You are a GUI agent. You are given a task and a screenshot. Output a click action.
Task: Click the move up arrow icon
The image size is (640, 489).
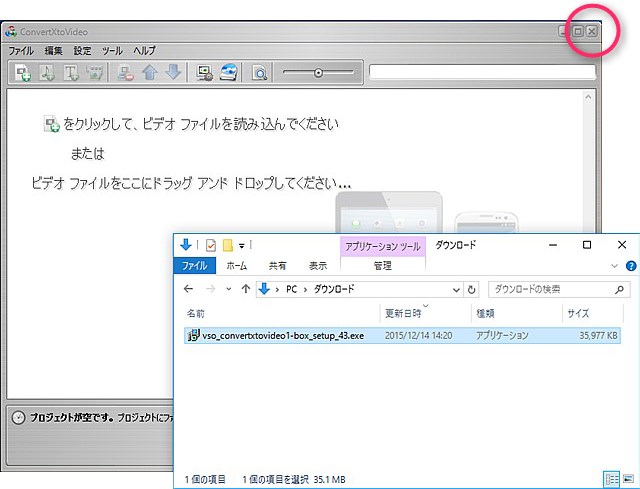pyautogui.click(x=150, y=73)
